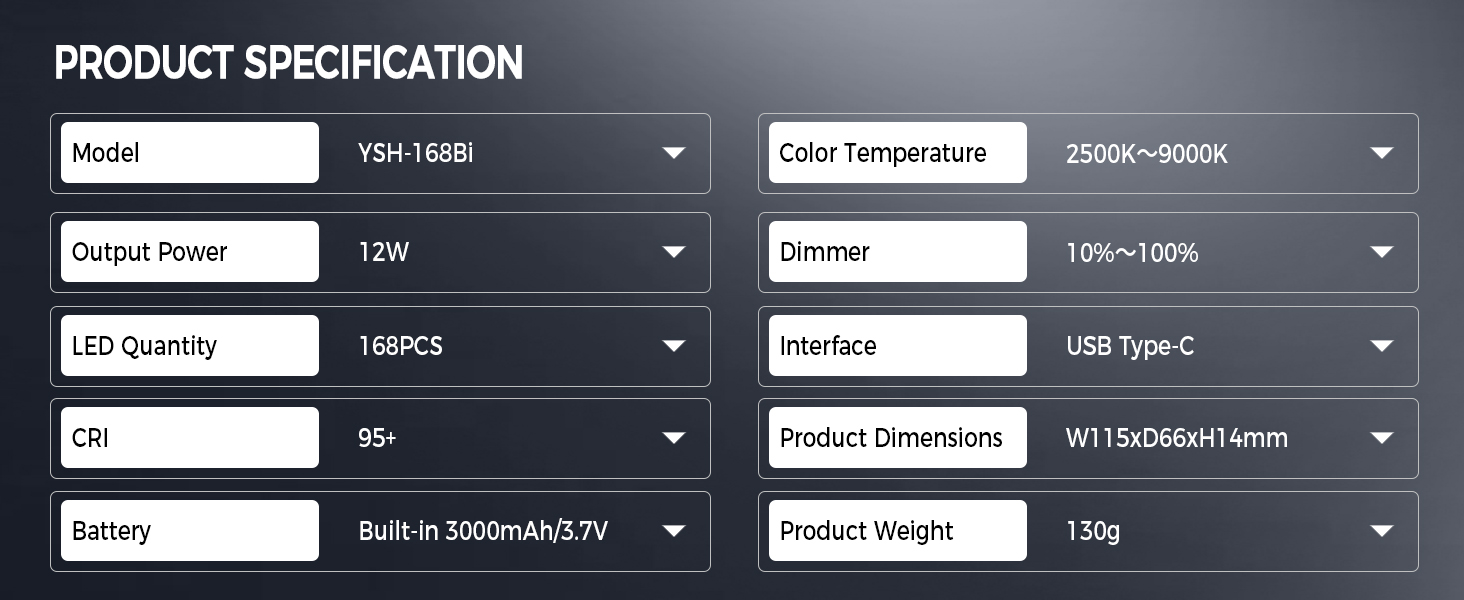The image size is (1464, 600).
Task: Click the CRI row dropdown arrow
Action: [x=674, y=438]
